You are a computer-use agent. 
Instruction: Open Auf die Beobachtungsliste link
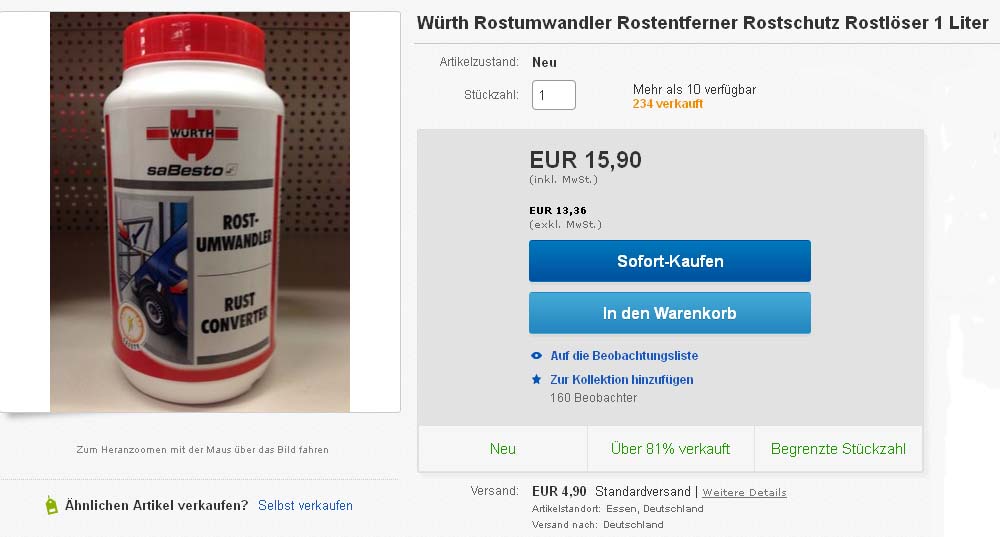[624, 356]
